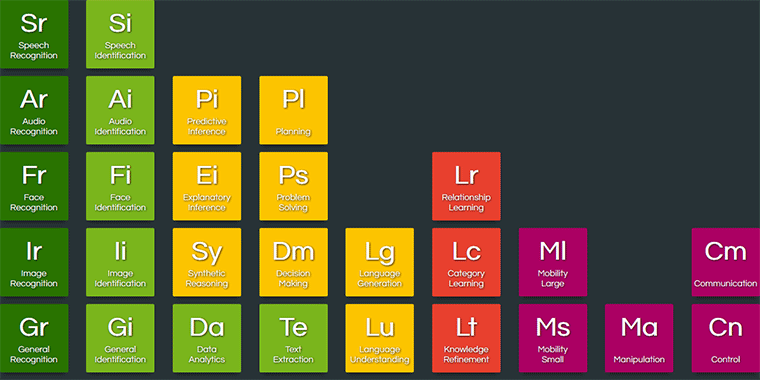760x380 pixels.
Task: Click the Dm Decision Making tile
Action: click(293, 262)
